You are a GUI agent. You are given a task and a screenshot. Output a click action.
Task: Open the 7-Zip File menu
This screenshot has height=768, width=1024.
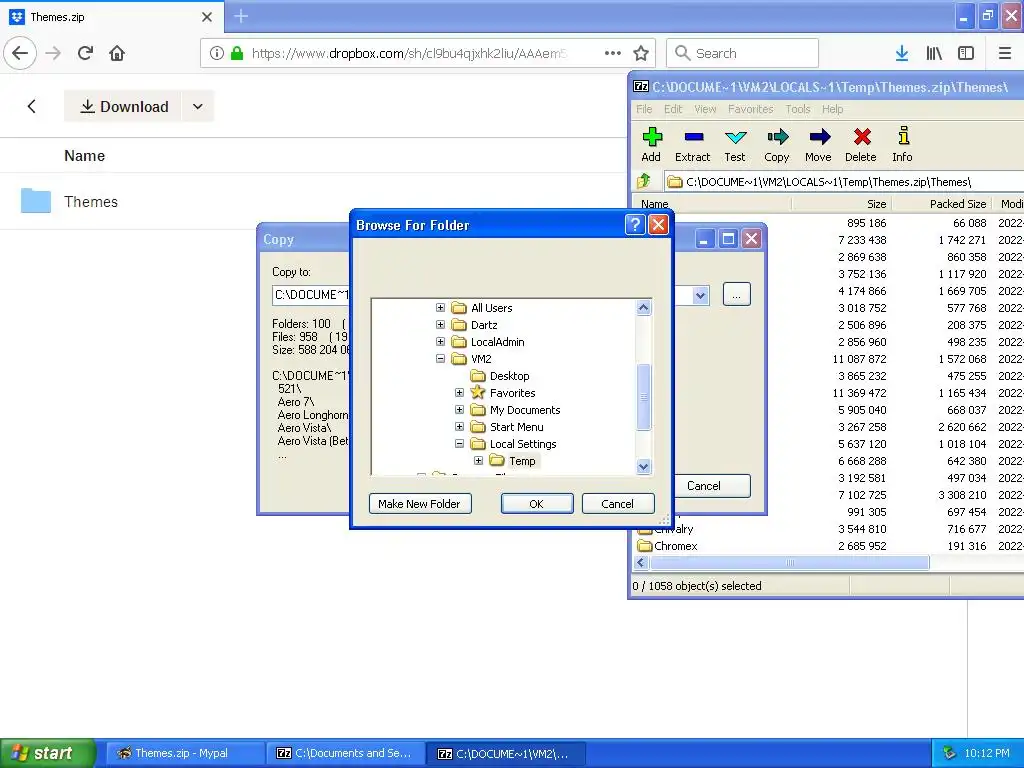coord(644,109)
